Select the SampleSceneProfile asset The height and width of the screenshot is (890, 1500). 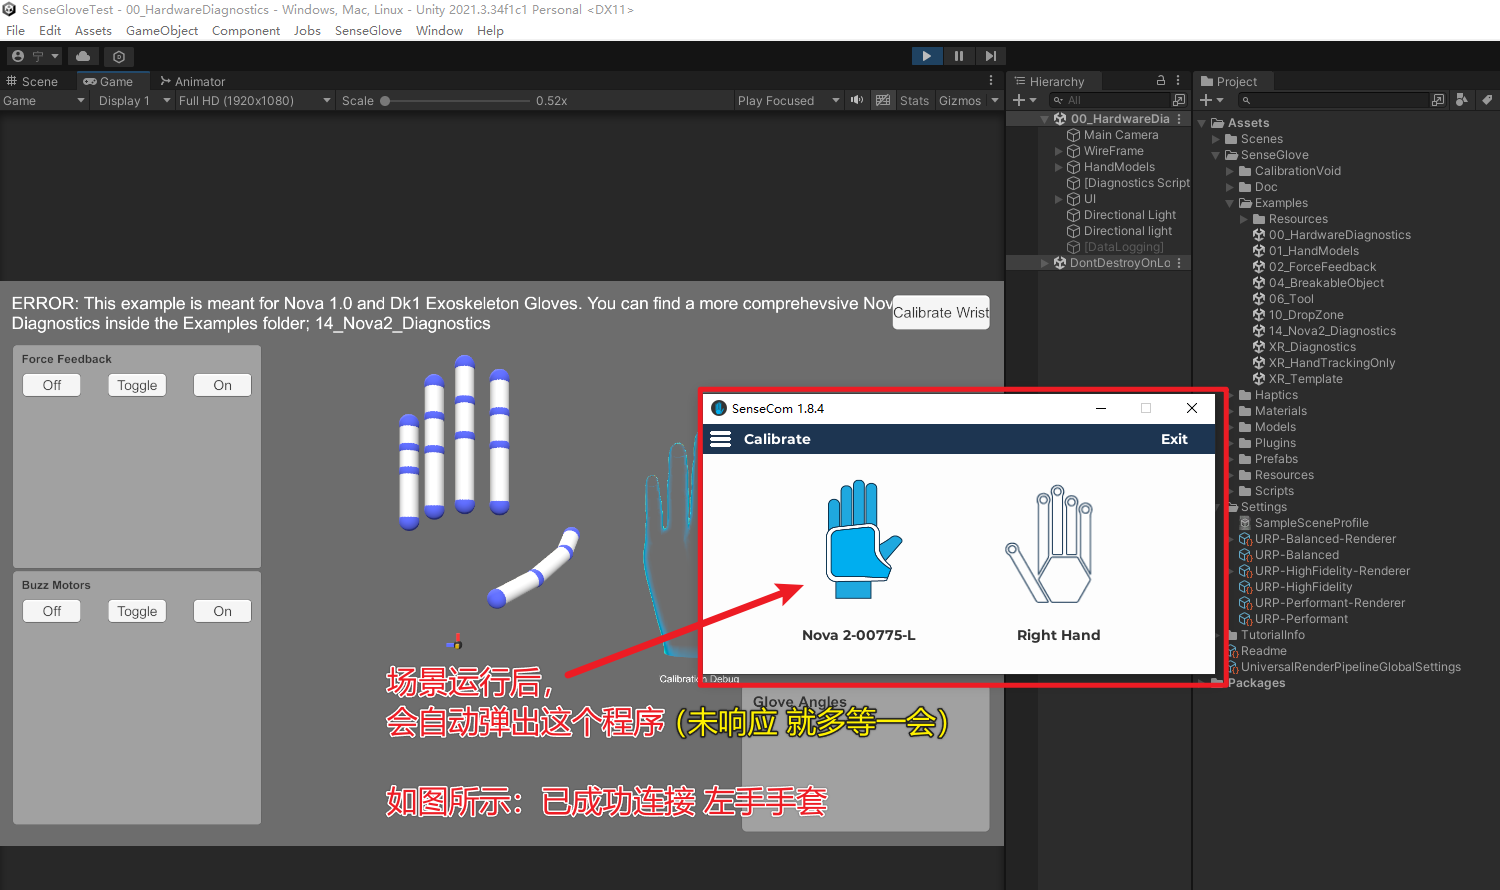[1311, 523]
